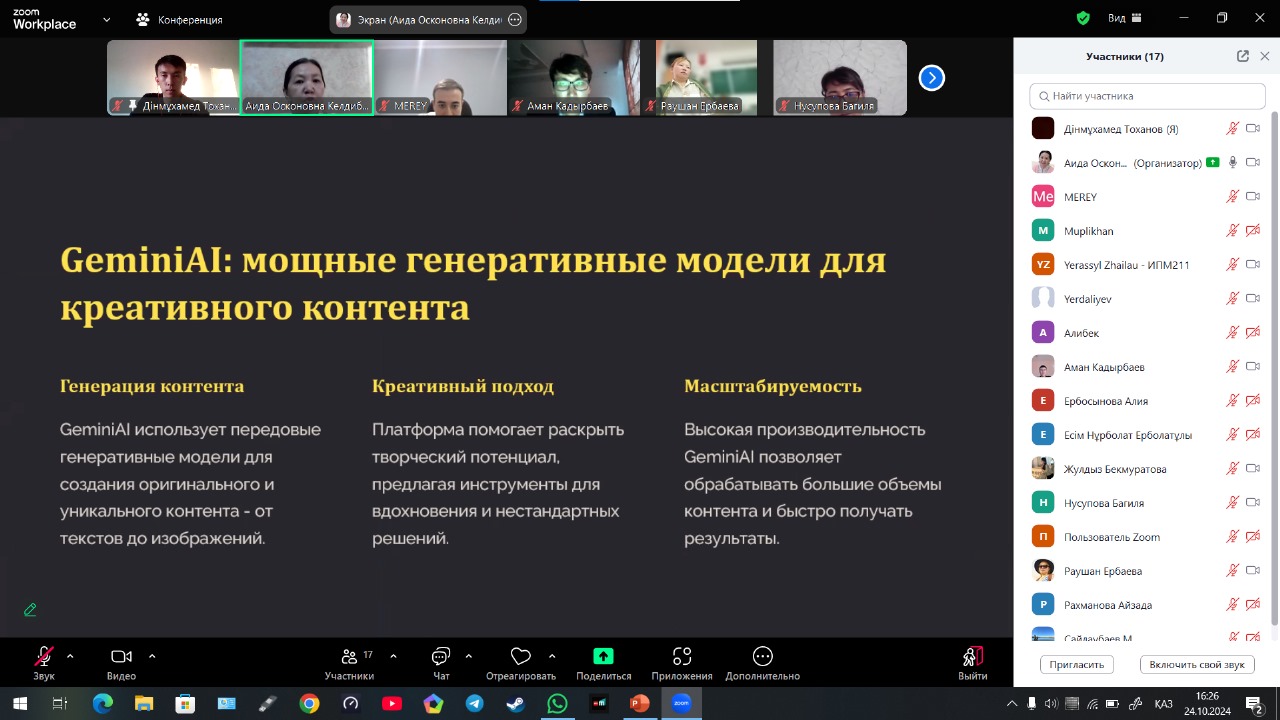Click the Найти участника search field

[1147, 96]
